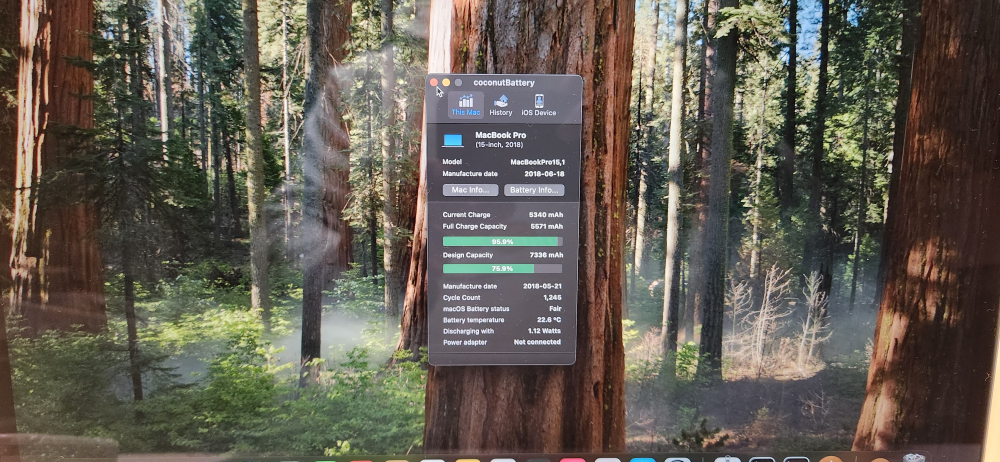Open the History tab

tap(501, 105)
